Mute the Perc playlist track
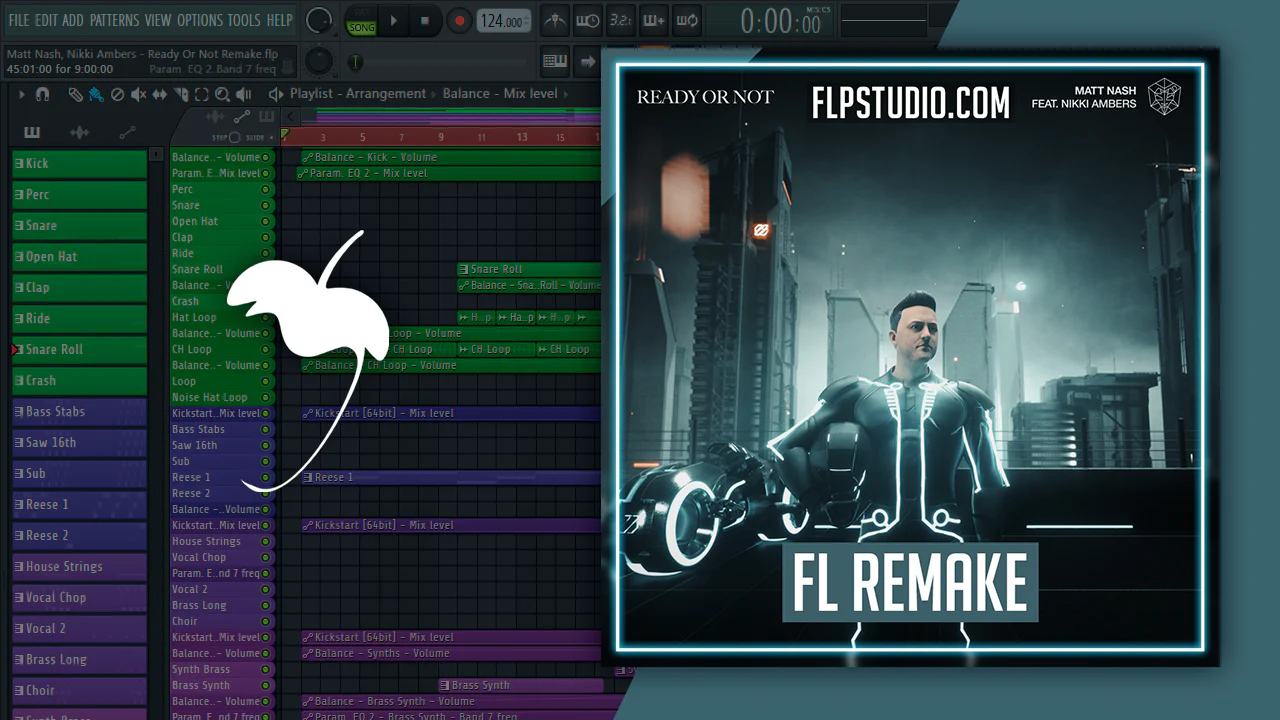Screen dimensions: 1280x720 click(x=266, y=189)
